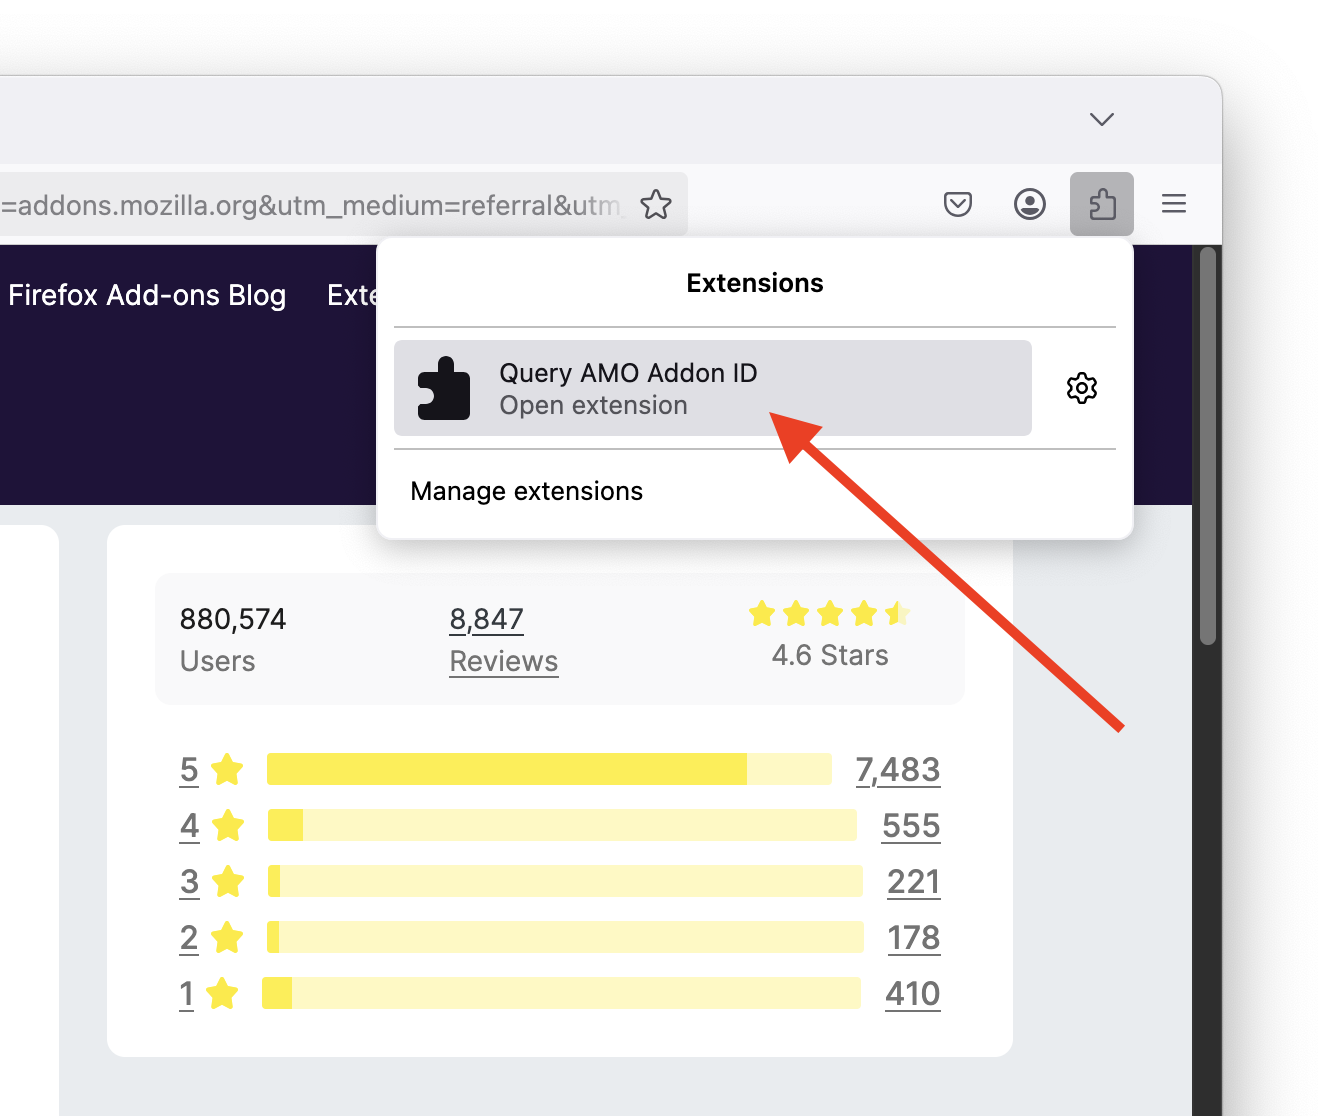Screen dimensions: 1334x1116
Task: Click the 4.6 Stars rating icons
Action: (830, 613)
